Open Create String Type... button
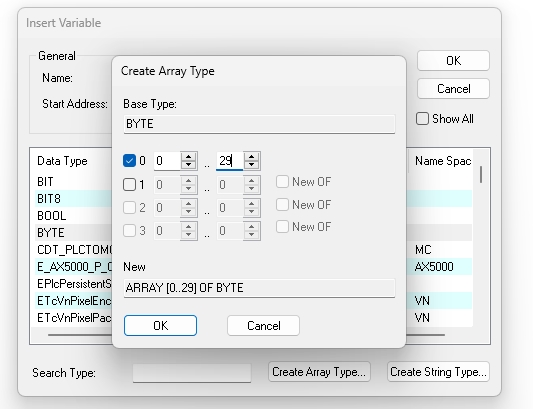 (x=438, y=372)
